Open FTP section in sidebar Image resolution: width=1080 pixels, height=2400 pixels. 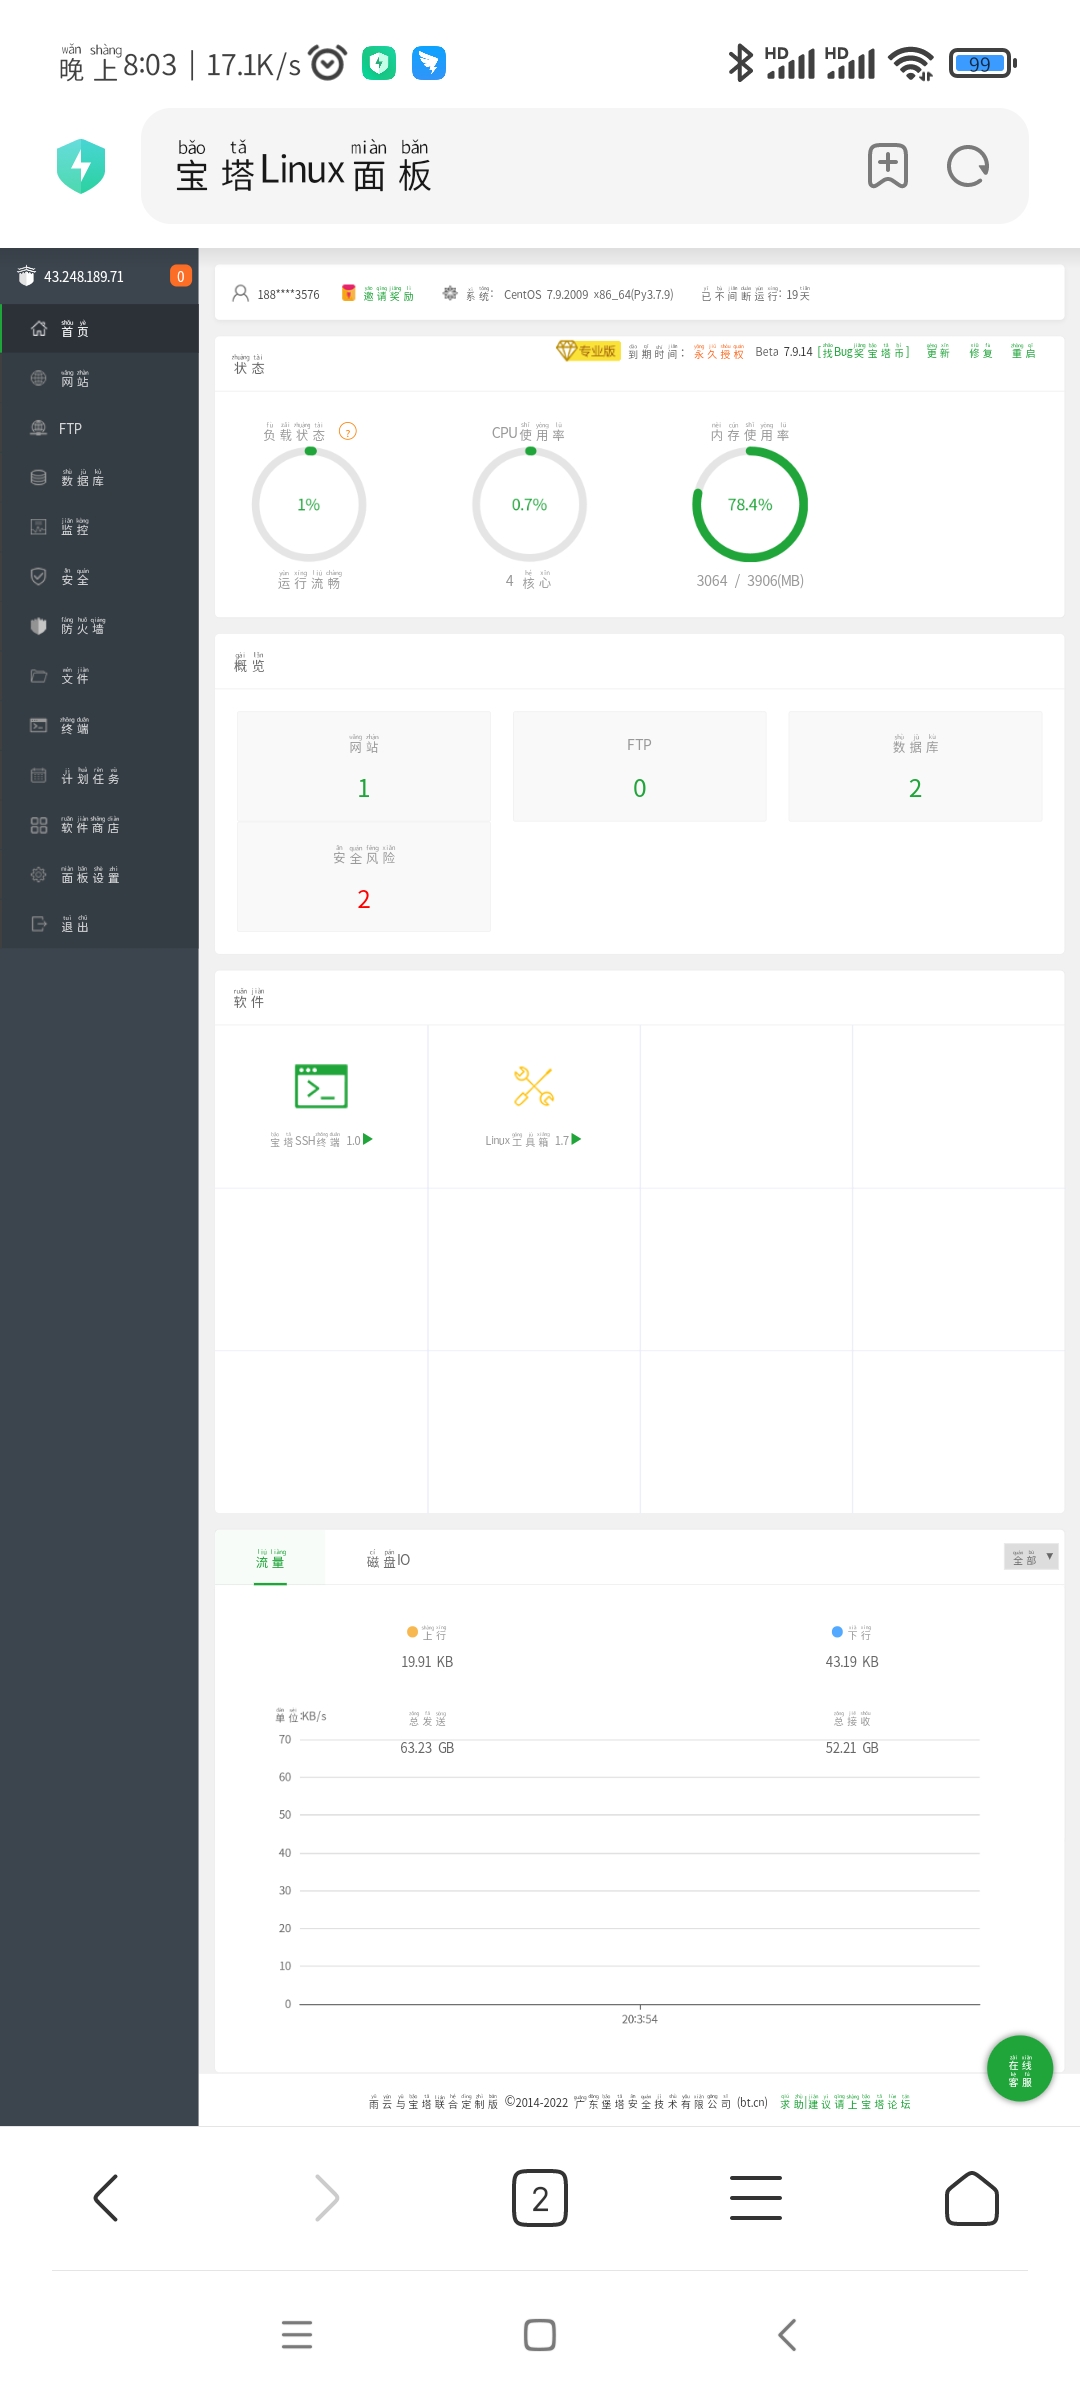pos(100,428)
